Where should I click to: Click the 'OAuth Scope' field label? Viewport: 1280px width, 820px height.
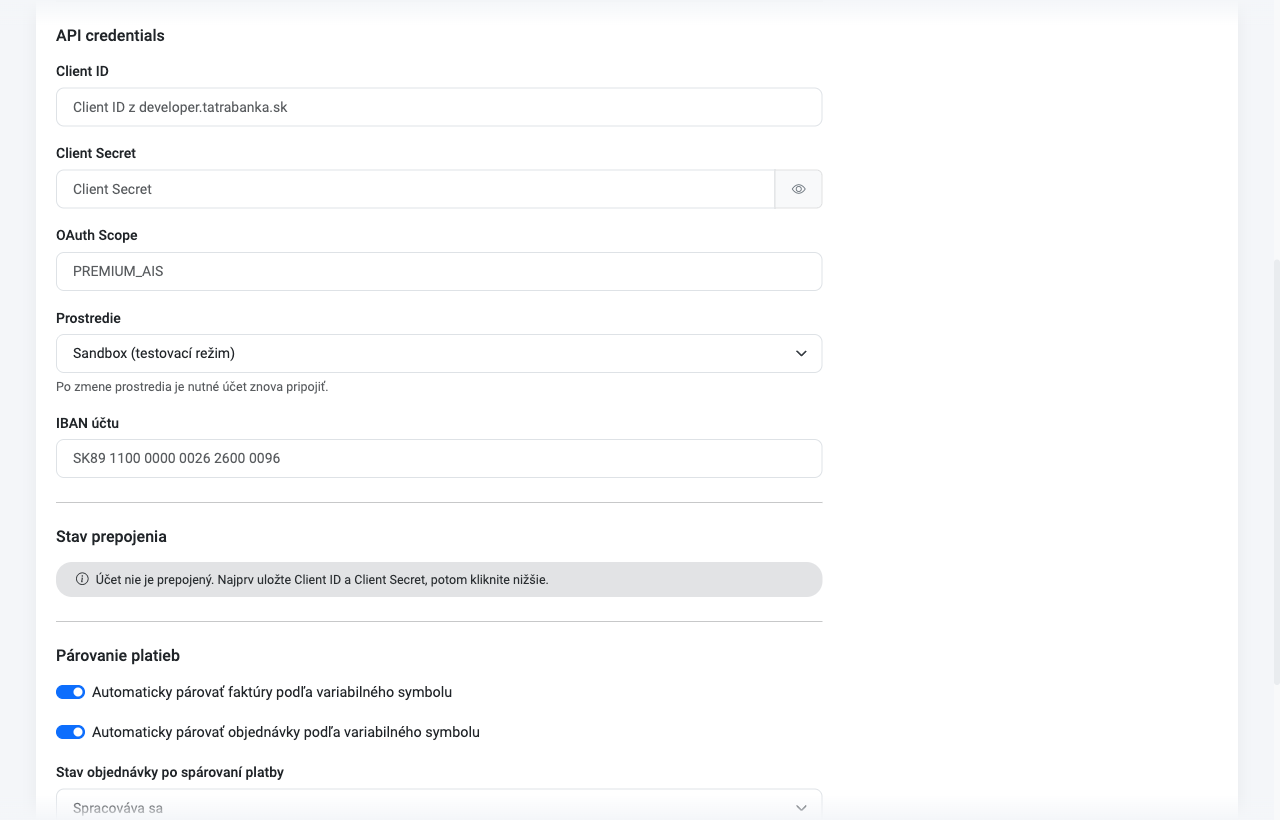pyautogui.click(x=97, y=235)
